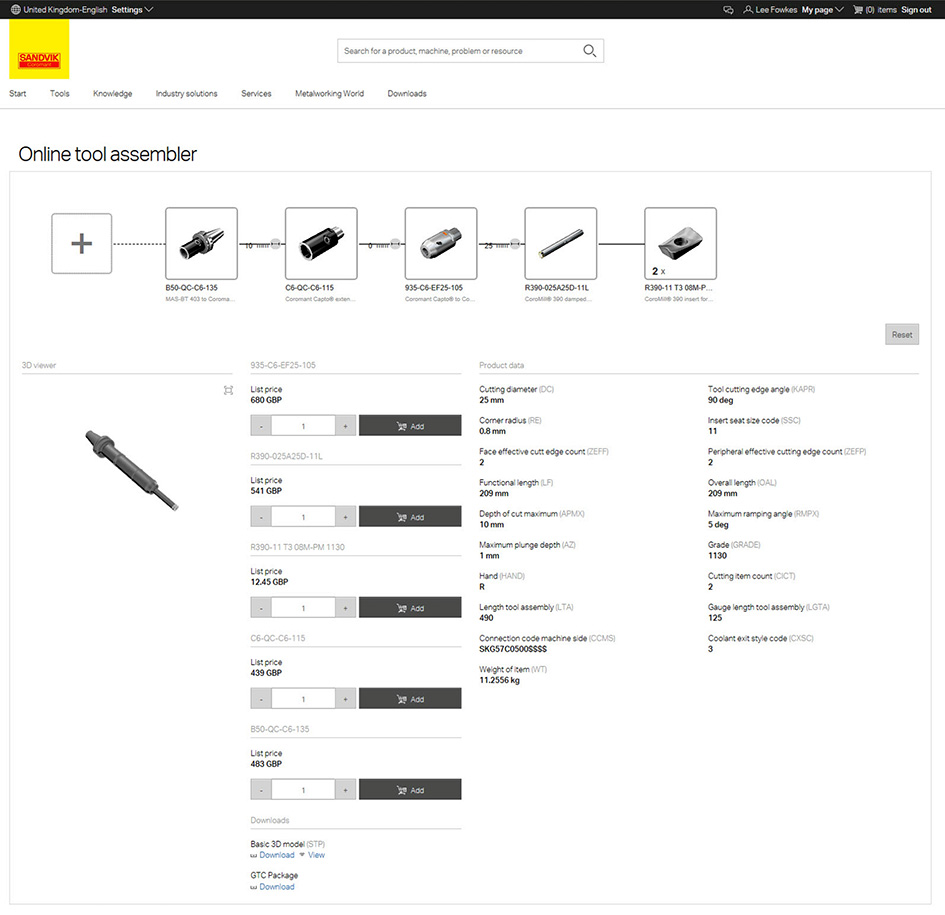Click the Sandvik Coromant logo
This screenshot has width=945, height=915.
click(39, 49)
